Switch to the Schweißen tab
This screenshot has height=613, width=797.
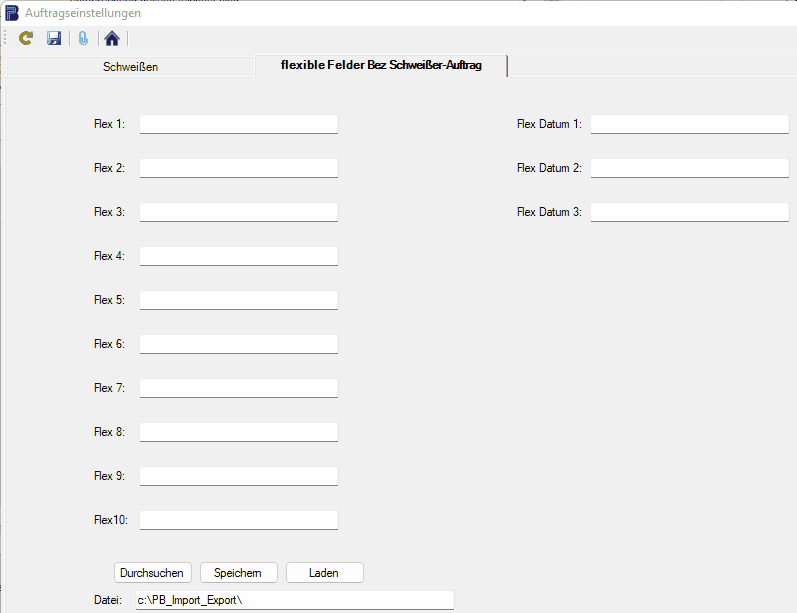(x=130, y=67)
